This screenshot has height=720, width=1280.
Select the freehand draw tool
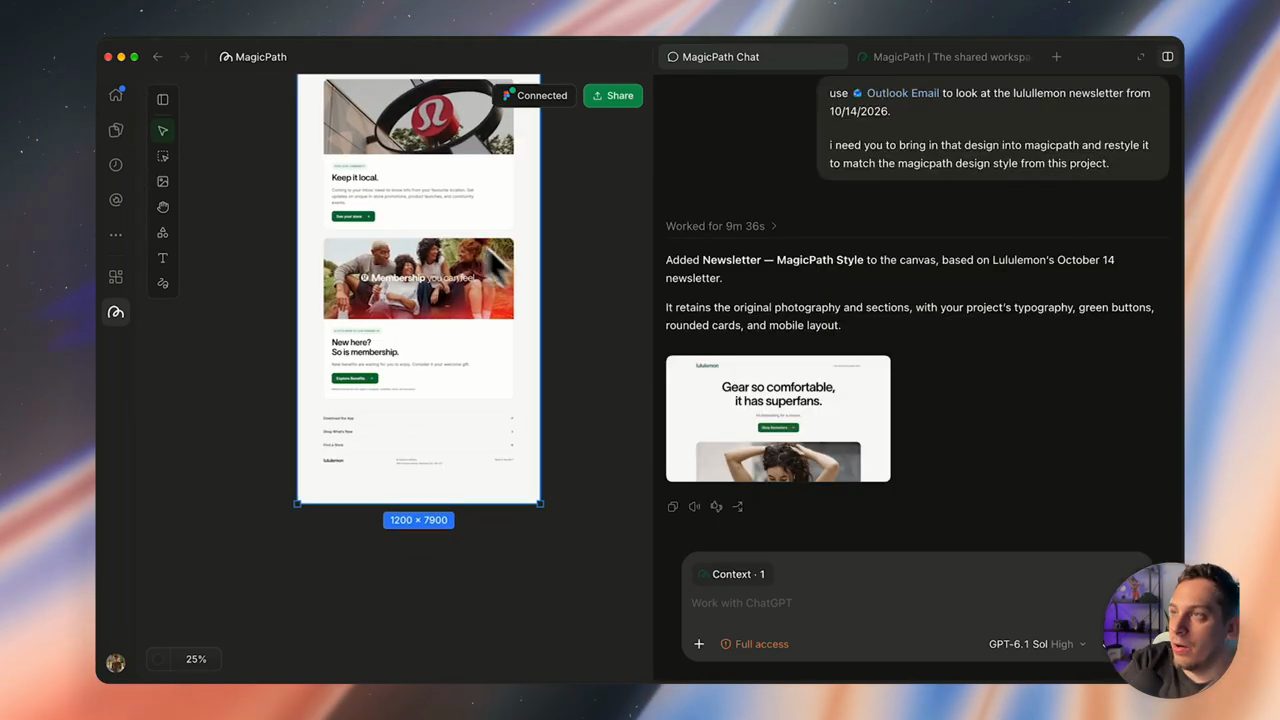[163, 284]
